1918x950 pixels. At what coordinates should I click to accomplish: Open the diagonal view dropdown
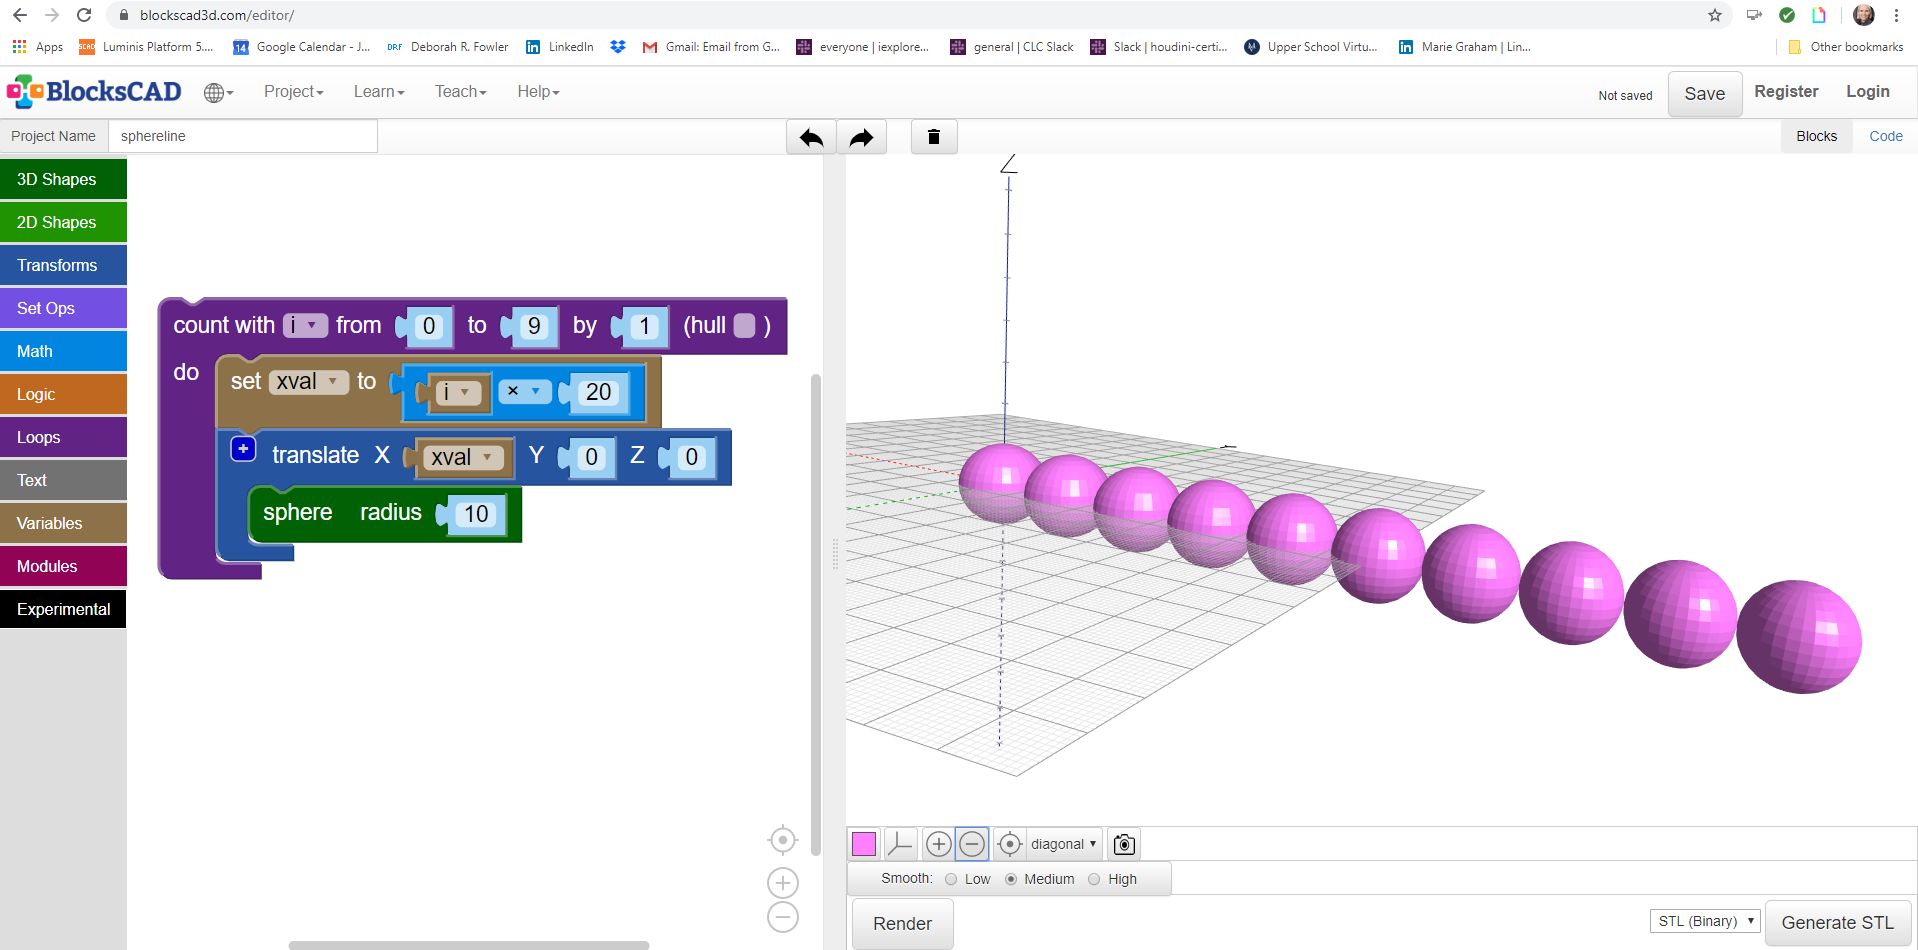(1064, 844)
